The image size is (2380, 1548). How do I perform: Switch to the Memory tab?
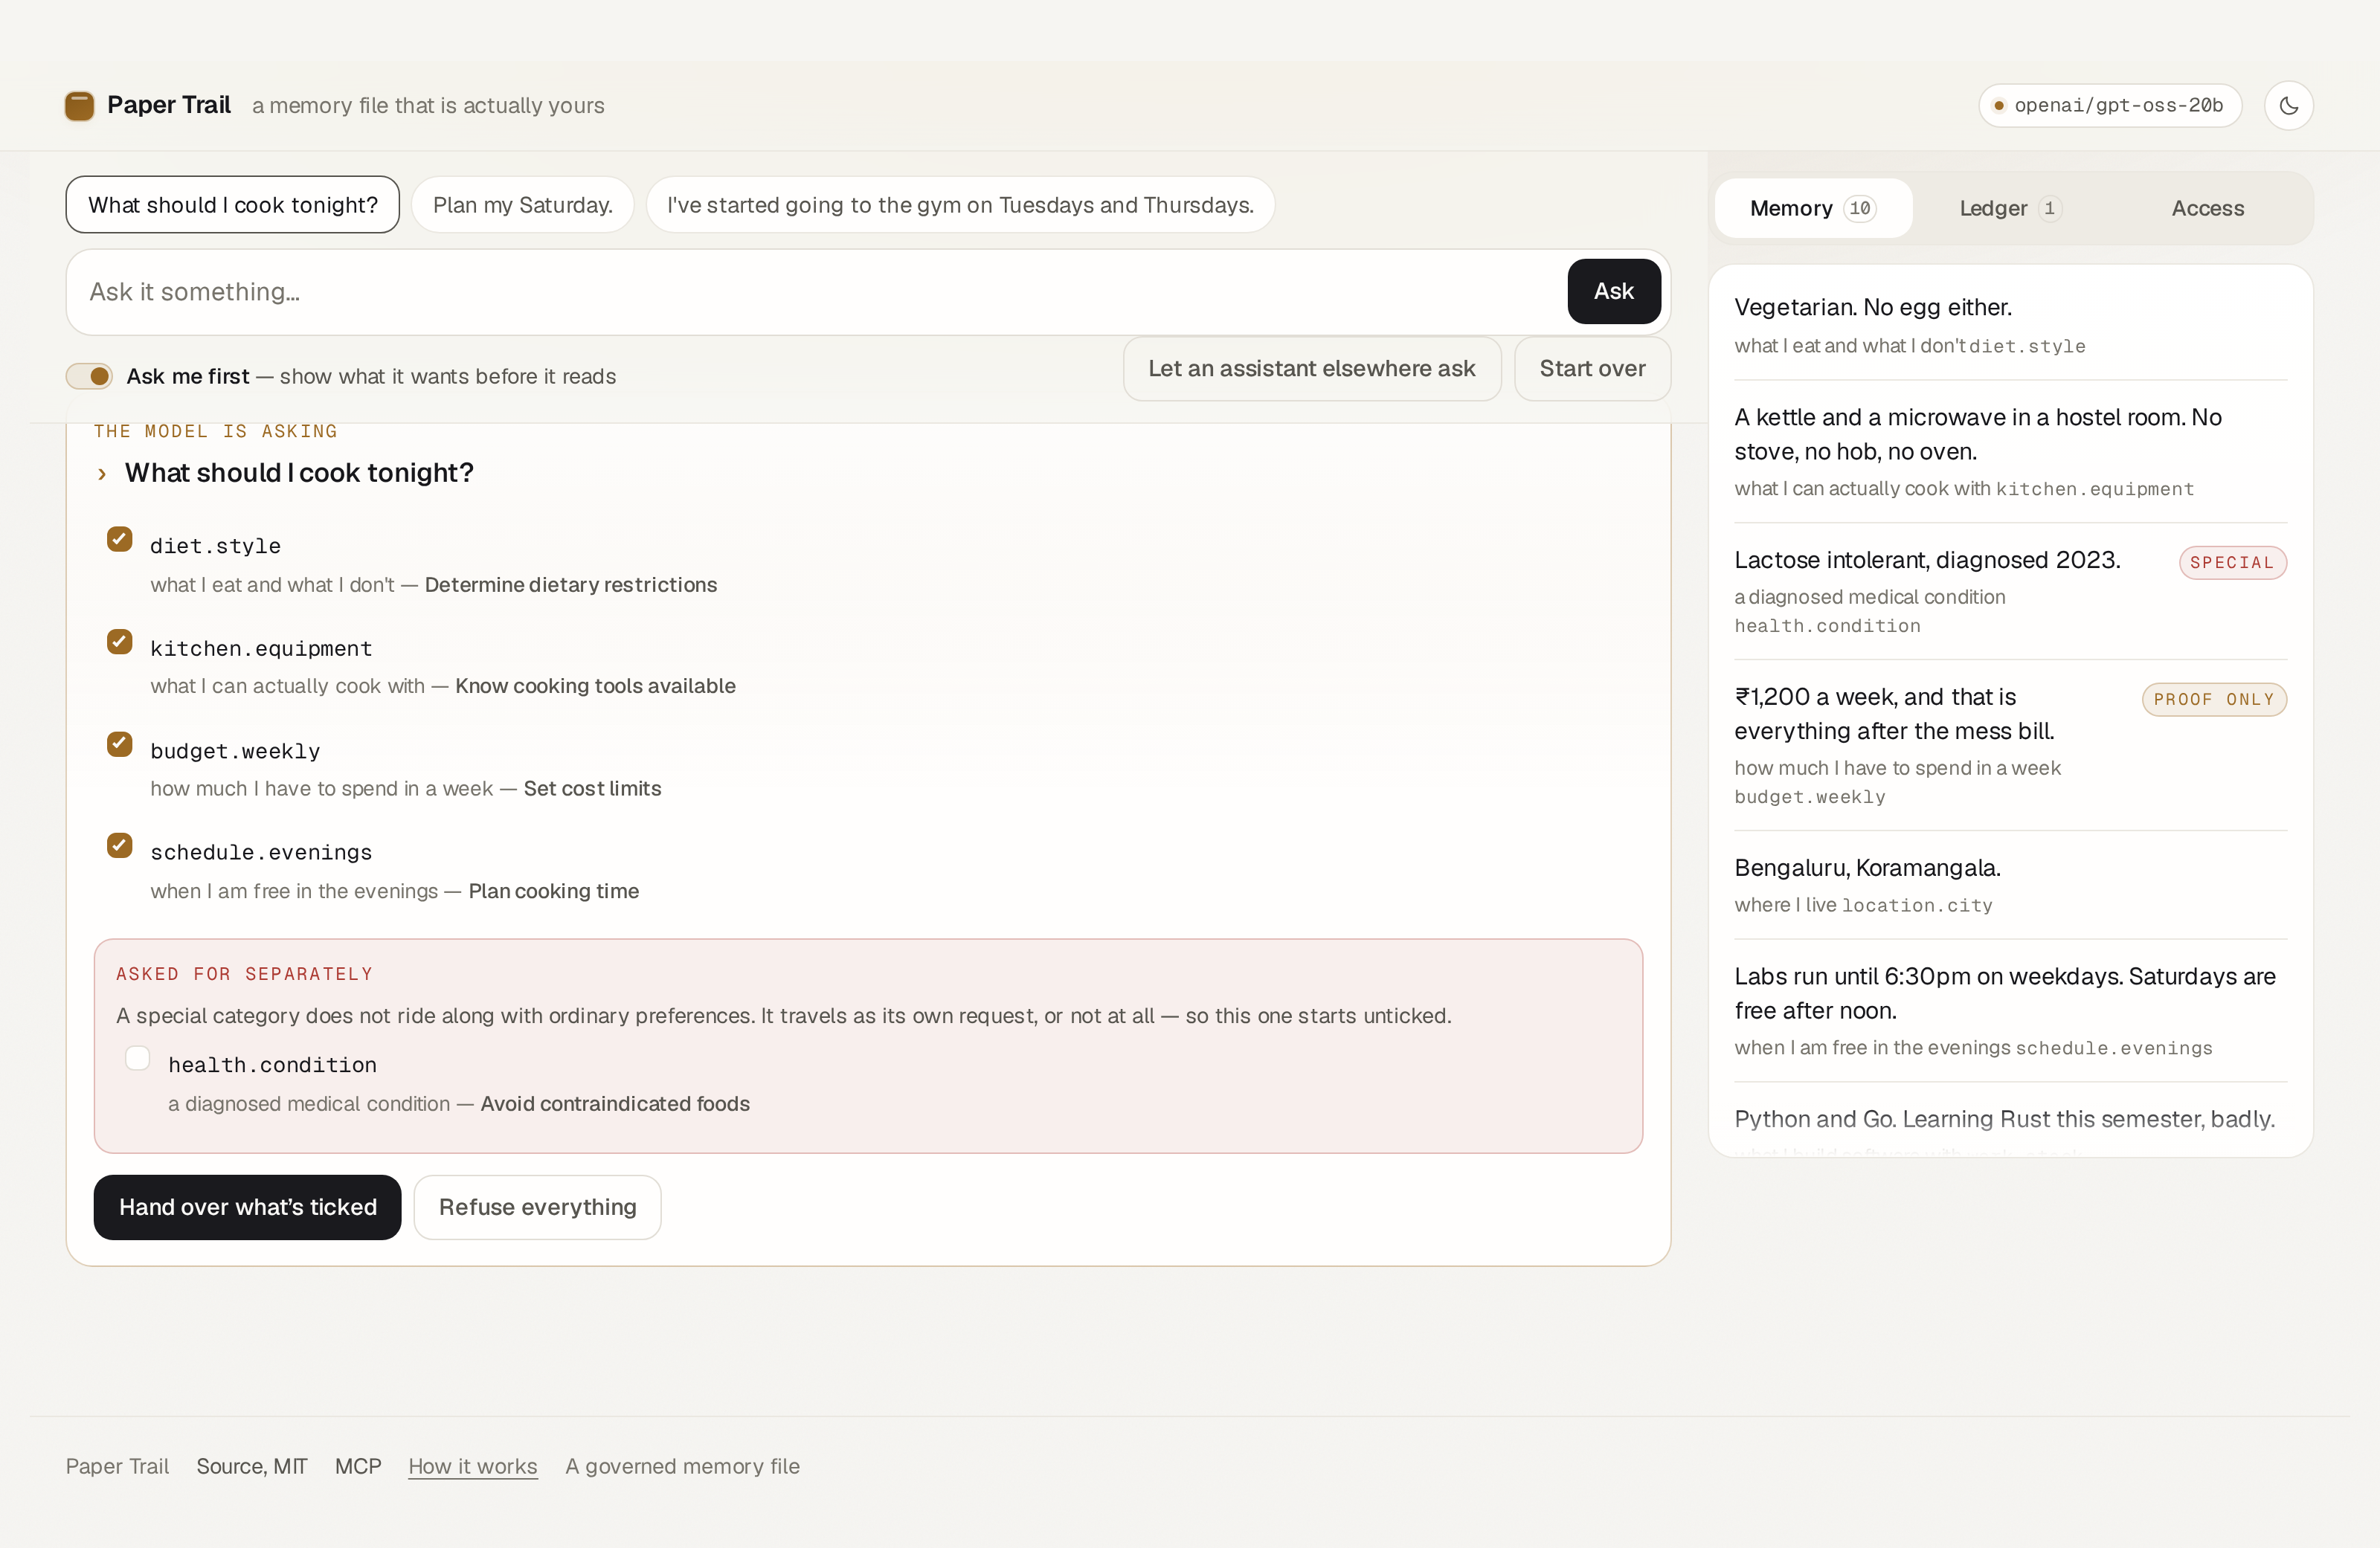coord(1813,208)
